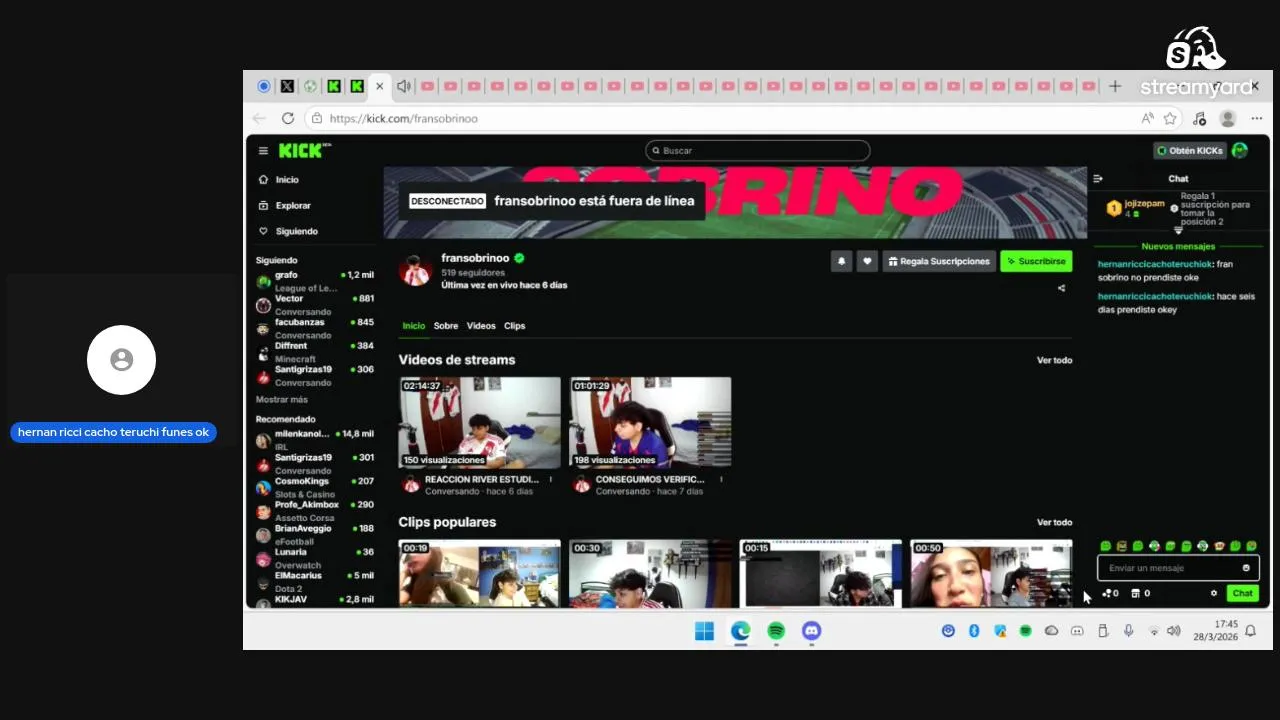Open Explorar in the sidebar
1280x720 pixels.
pyautogui.click(x=284, y=206)
